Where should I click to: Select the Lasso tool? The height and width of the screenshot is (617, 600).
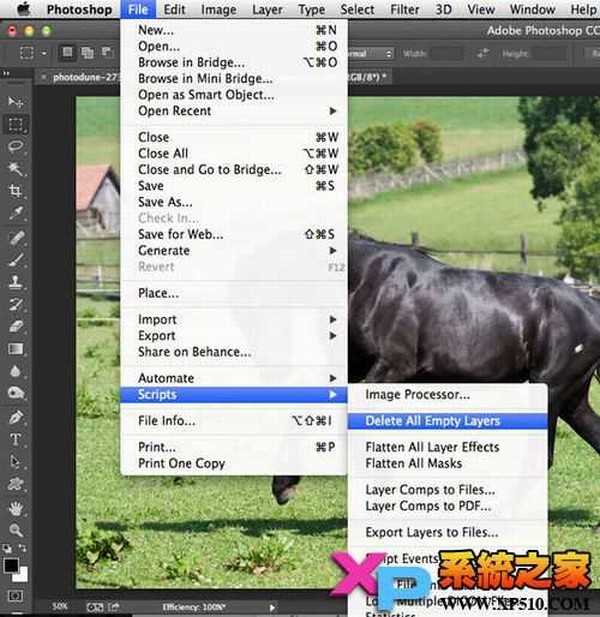click(16, 146)
